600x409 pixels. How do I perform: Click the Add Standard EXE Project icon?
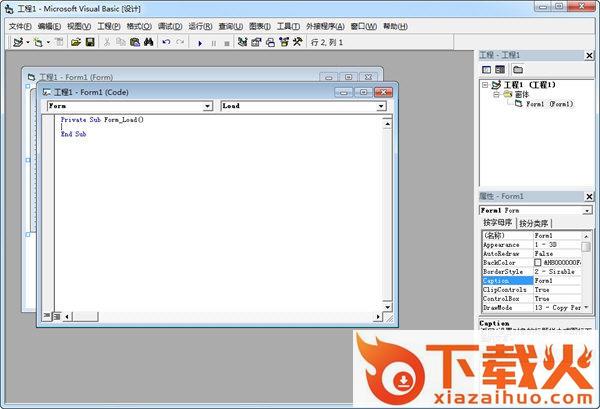coord(18,42)
